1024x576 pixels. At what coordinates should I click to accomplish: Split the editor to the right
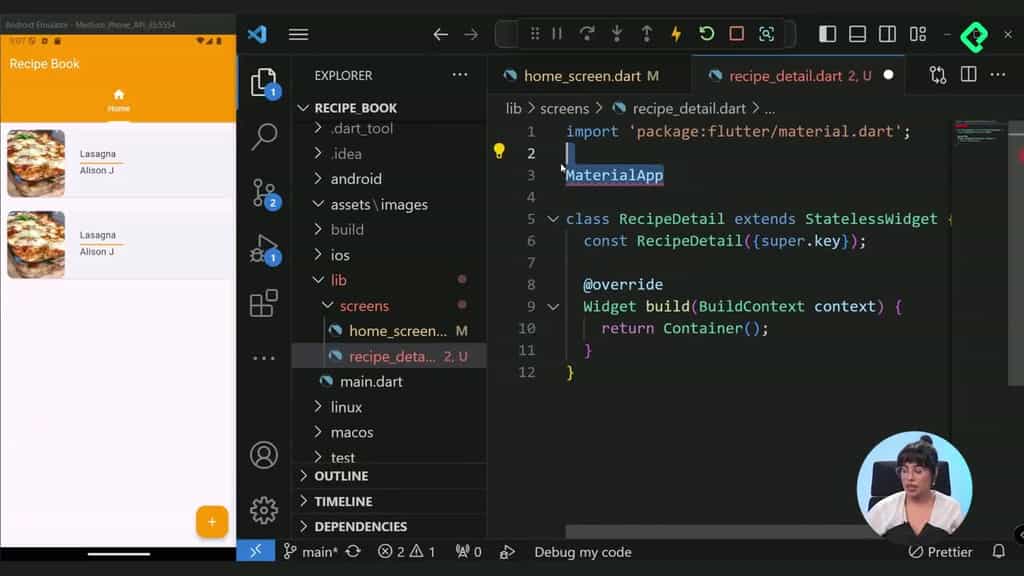point(968,75)
